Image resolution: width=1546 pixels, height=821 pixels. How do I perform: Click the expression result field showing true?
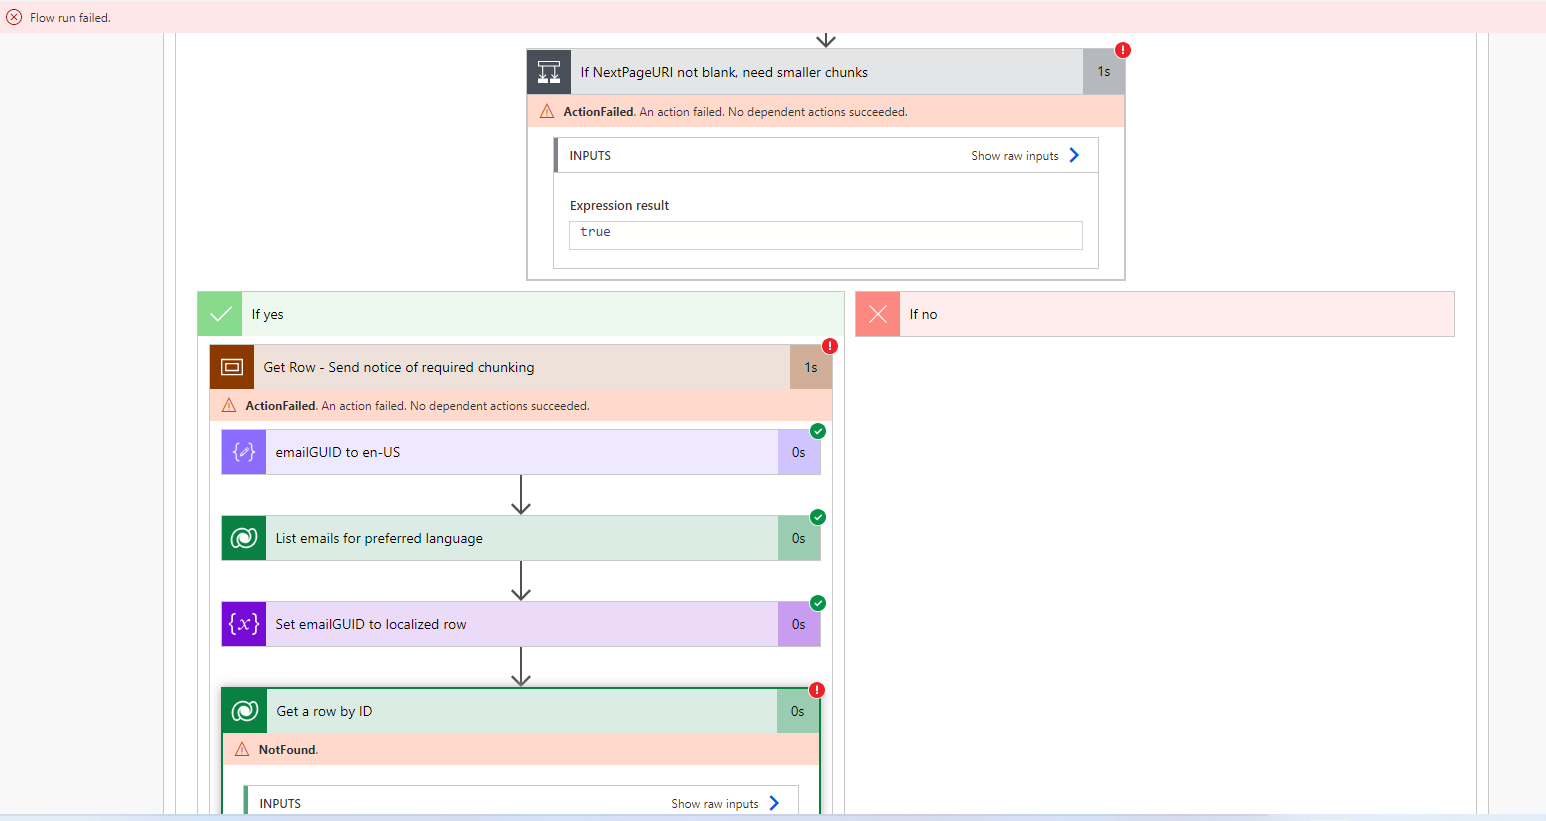pos(825,234)
